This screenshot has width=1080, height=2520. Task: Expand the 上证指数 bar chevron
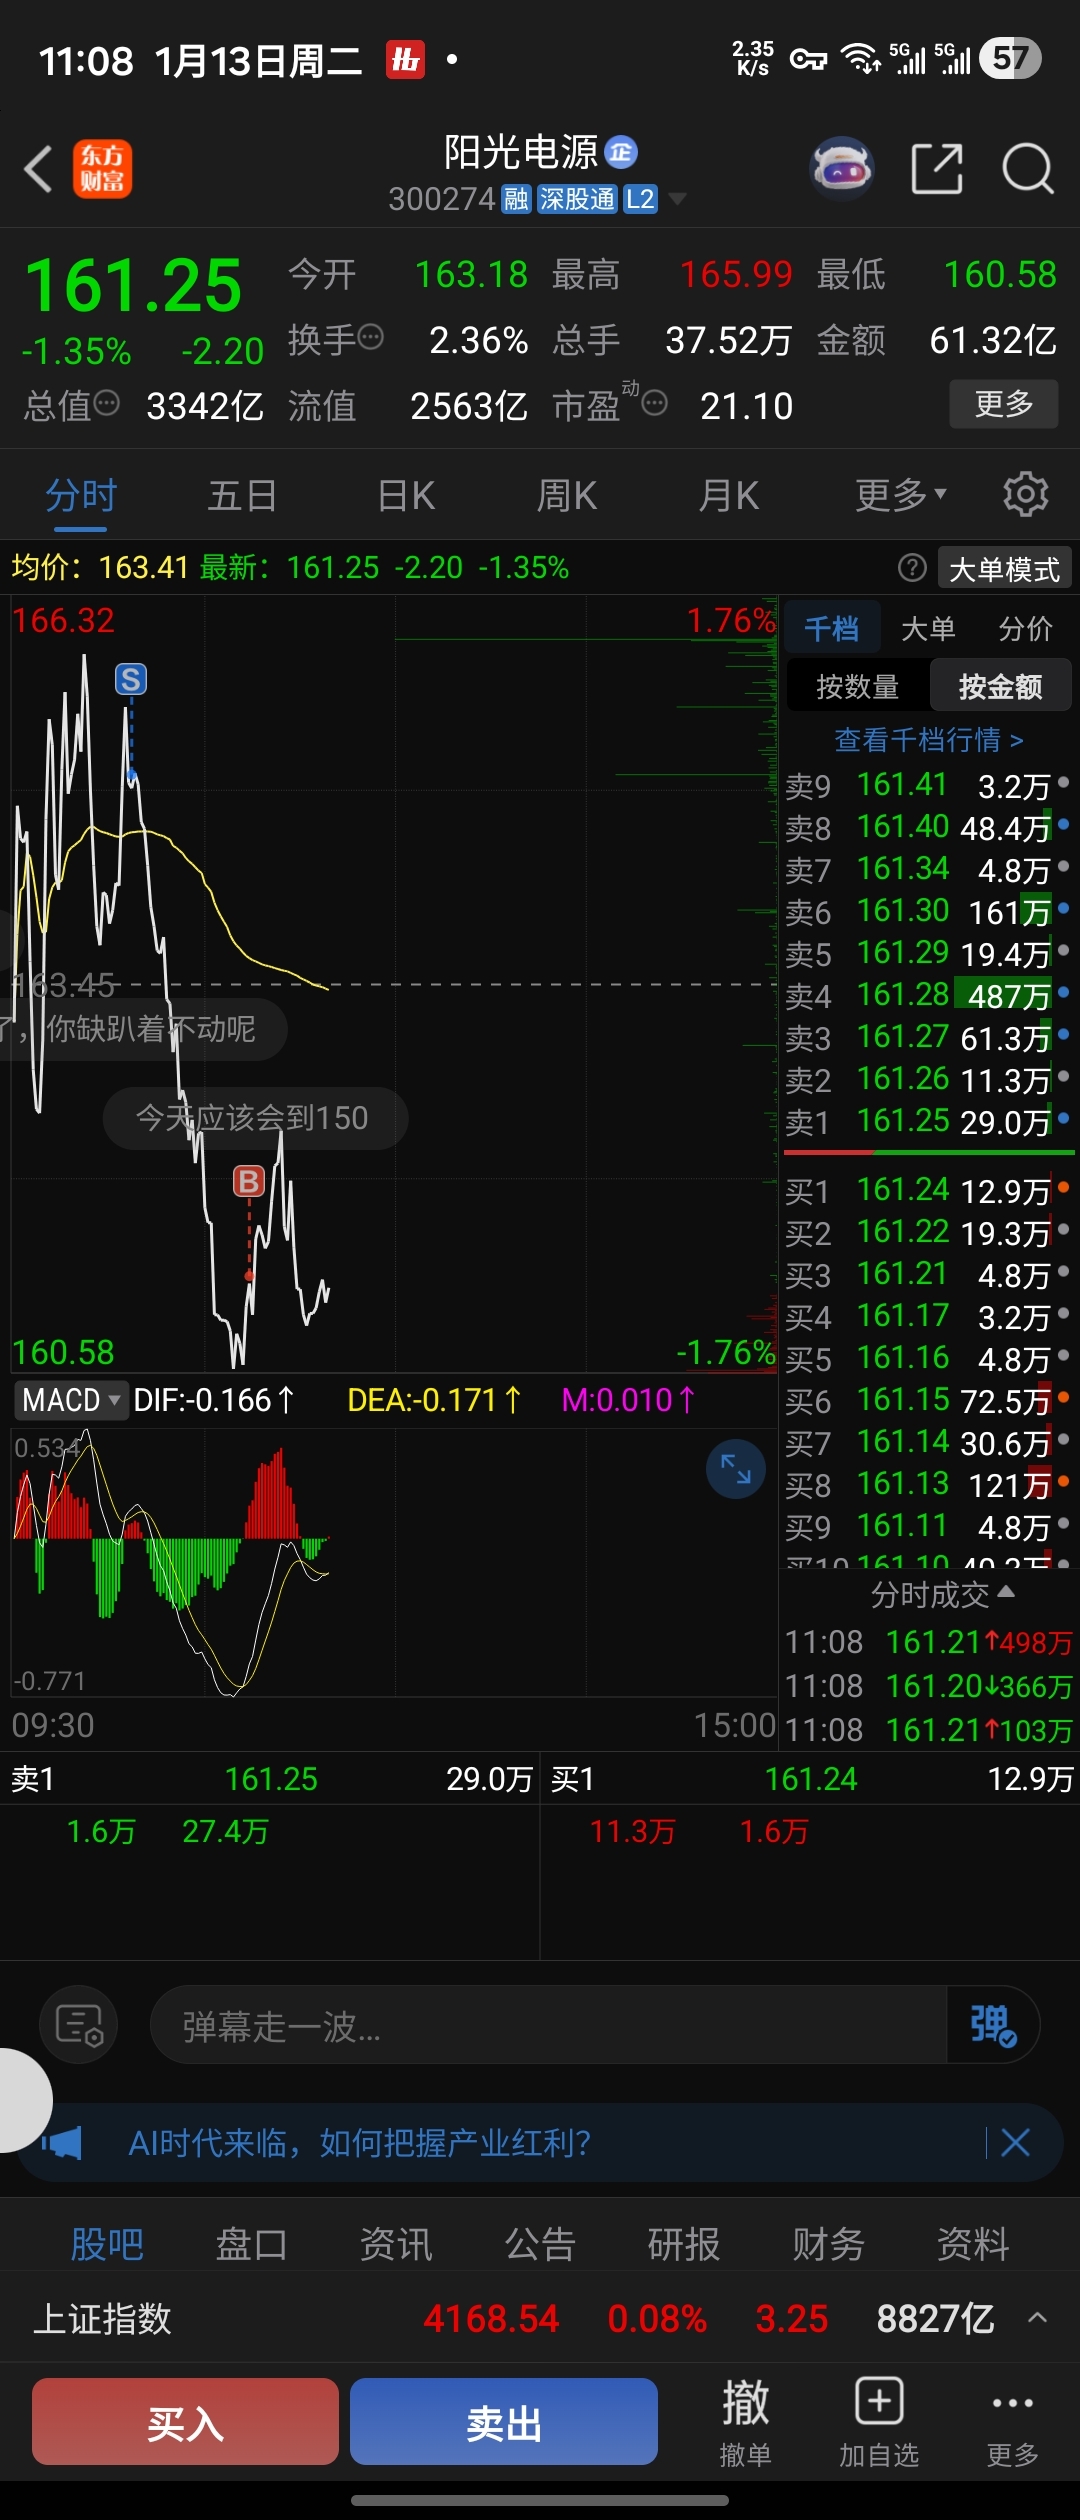1038,2318
